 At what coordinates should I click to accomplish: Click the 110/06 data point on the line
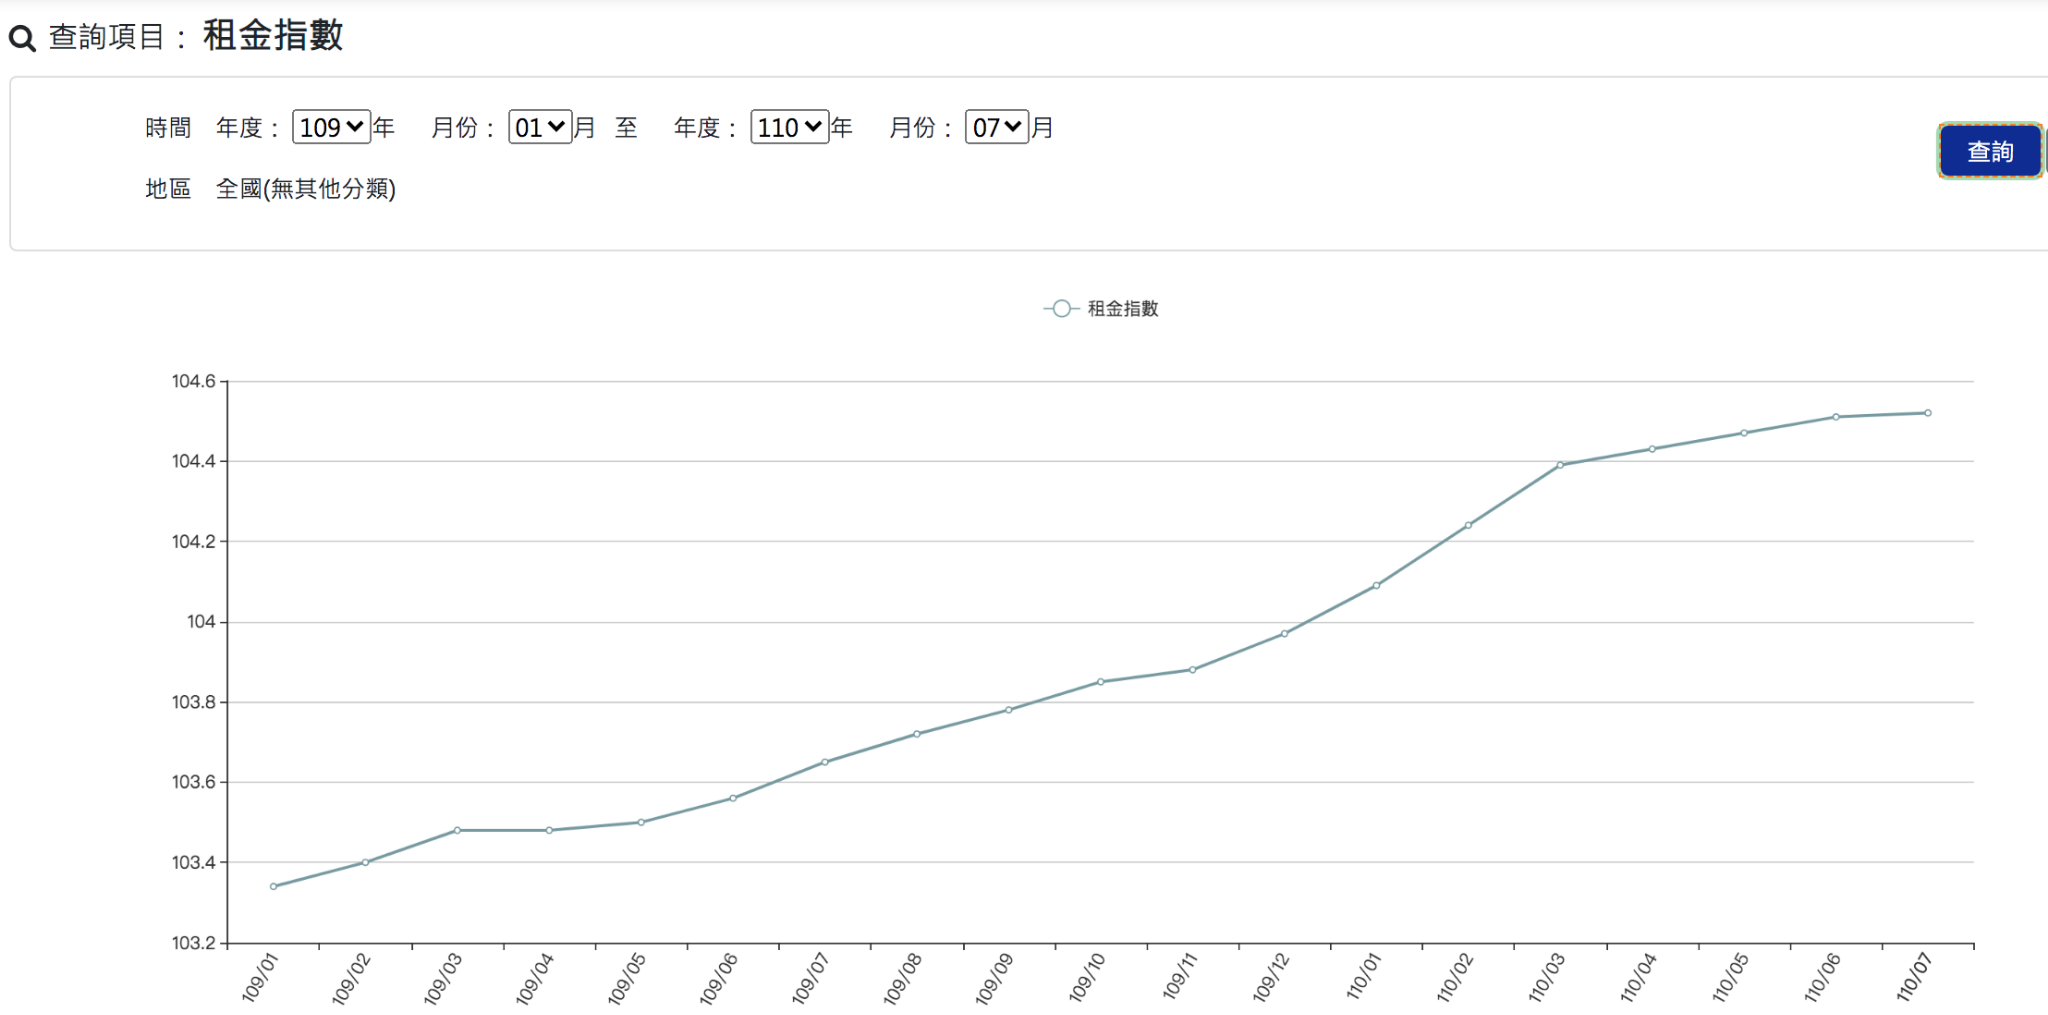[x=1836, y=417]
